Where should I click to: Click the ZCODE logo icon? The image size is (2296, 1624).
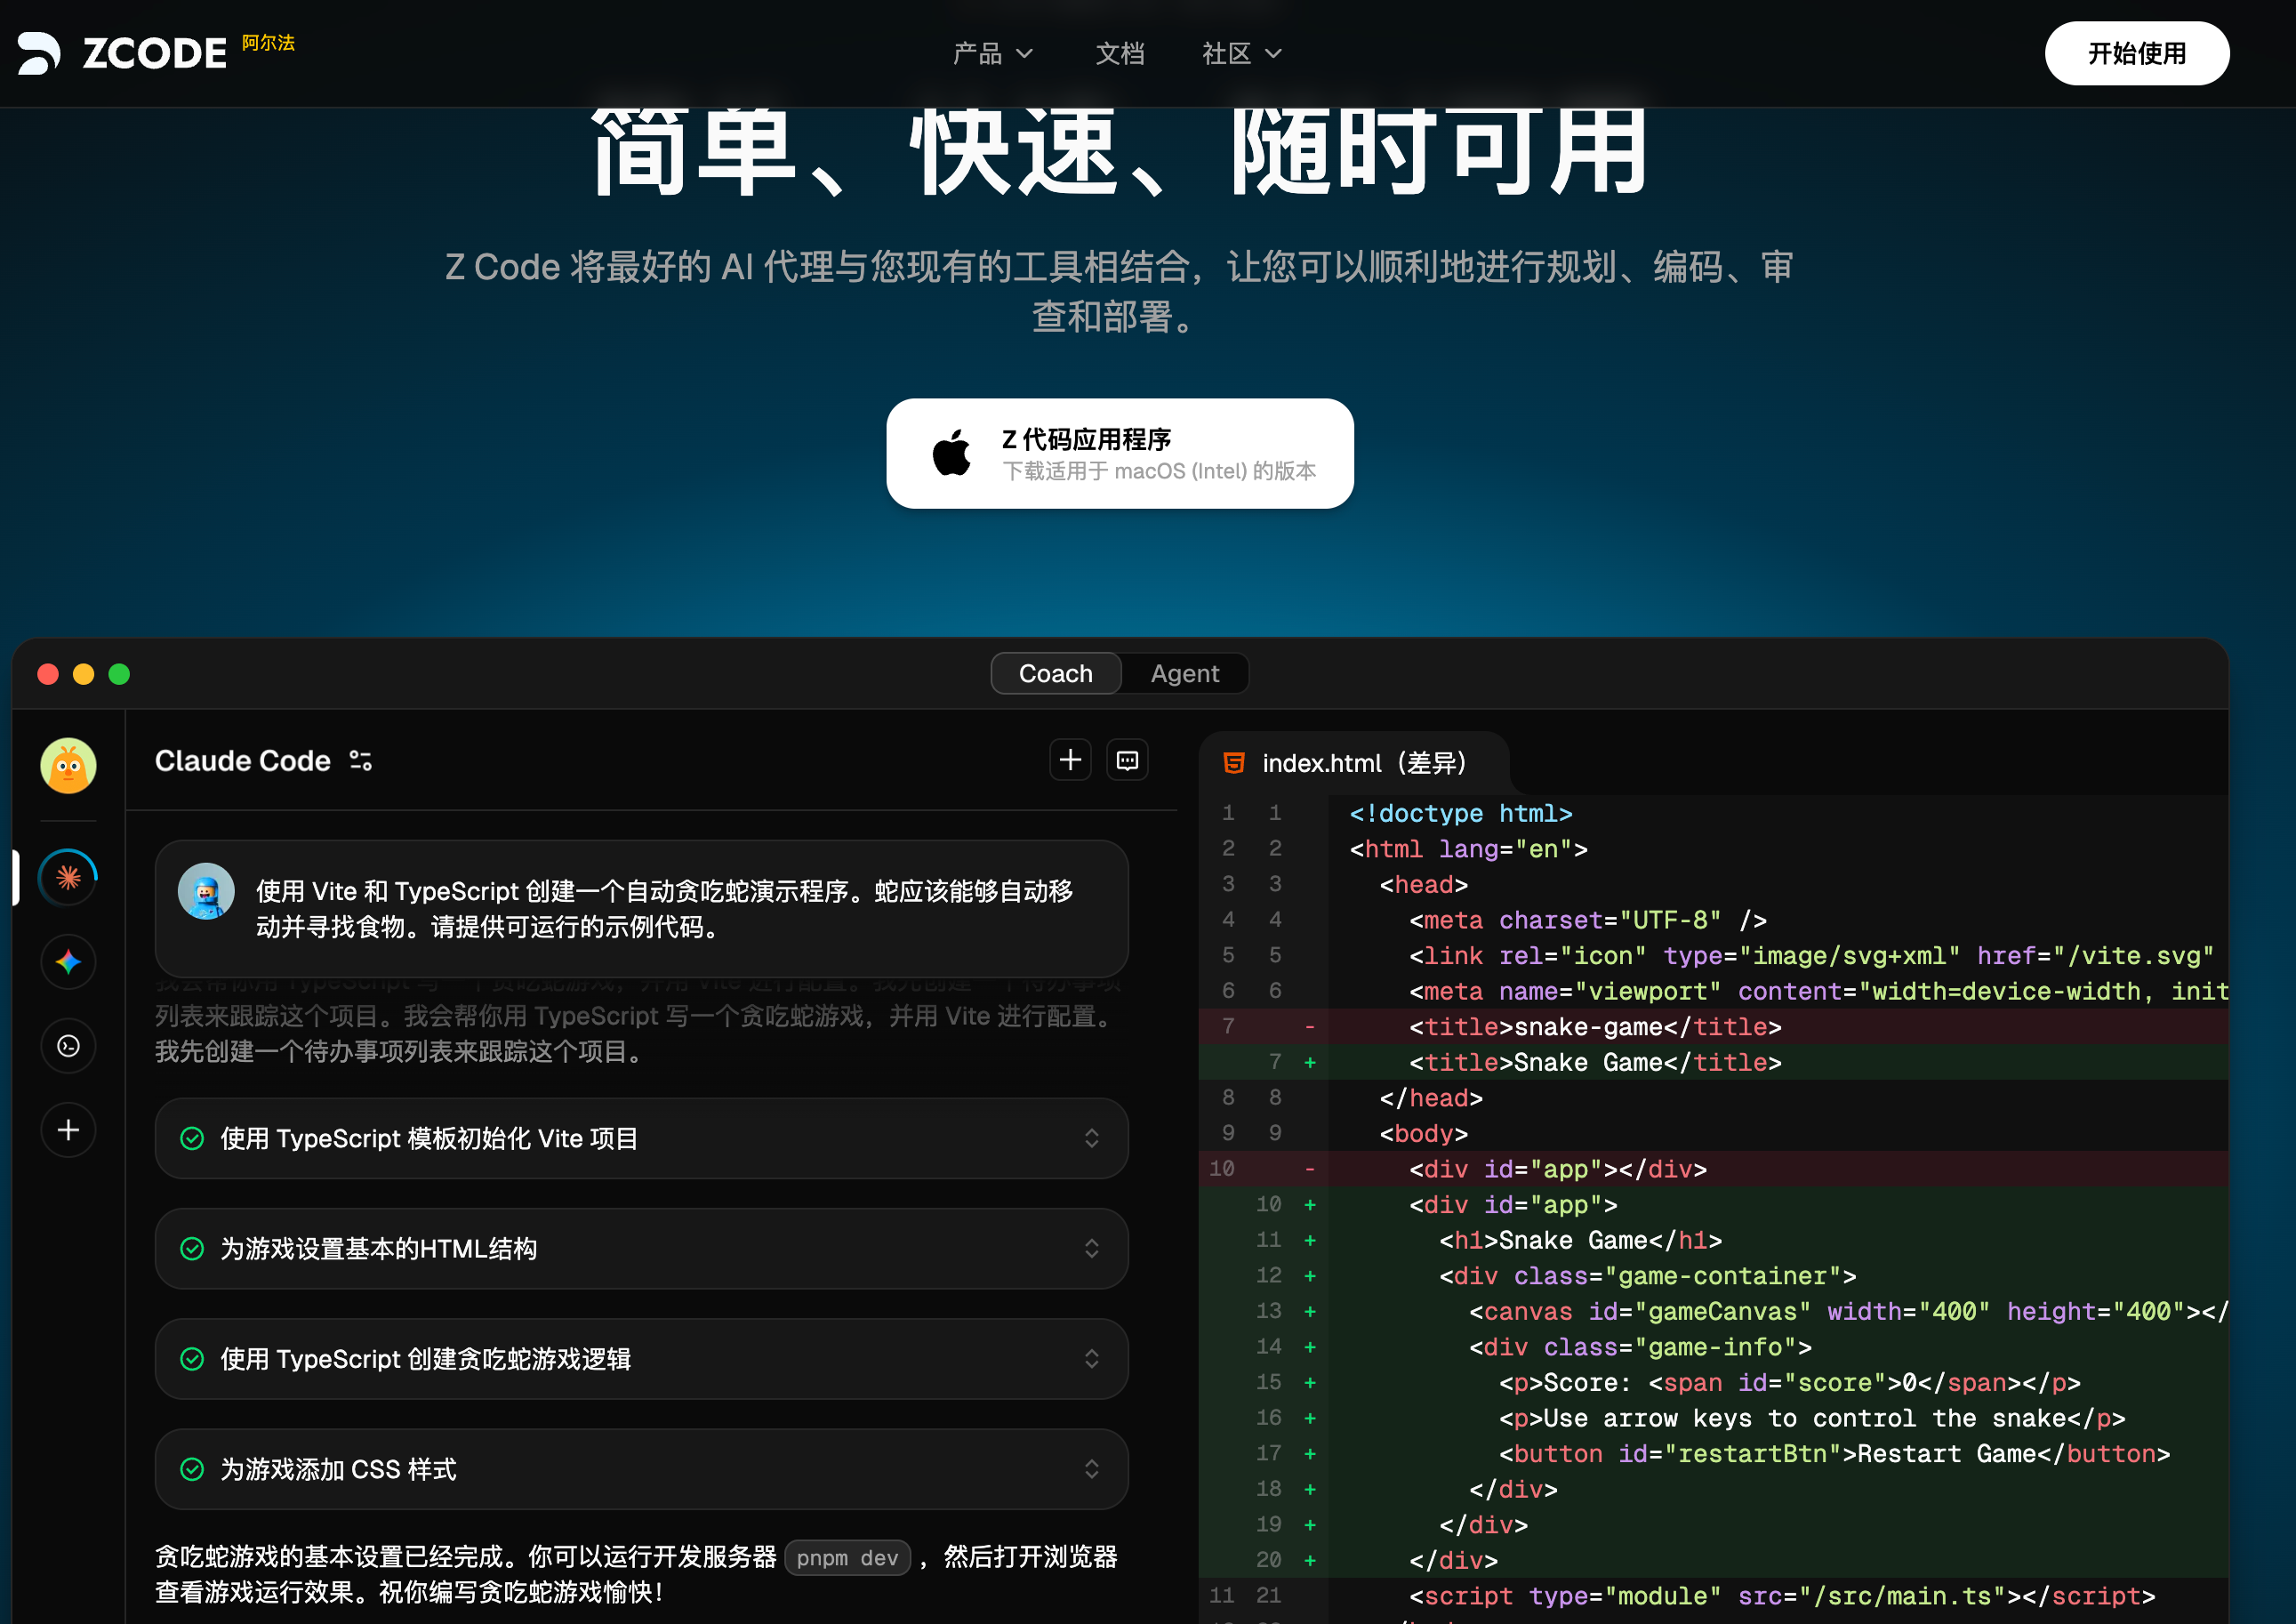(38, 53)
